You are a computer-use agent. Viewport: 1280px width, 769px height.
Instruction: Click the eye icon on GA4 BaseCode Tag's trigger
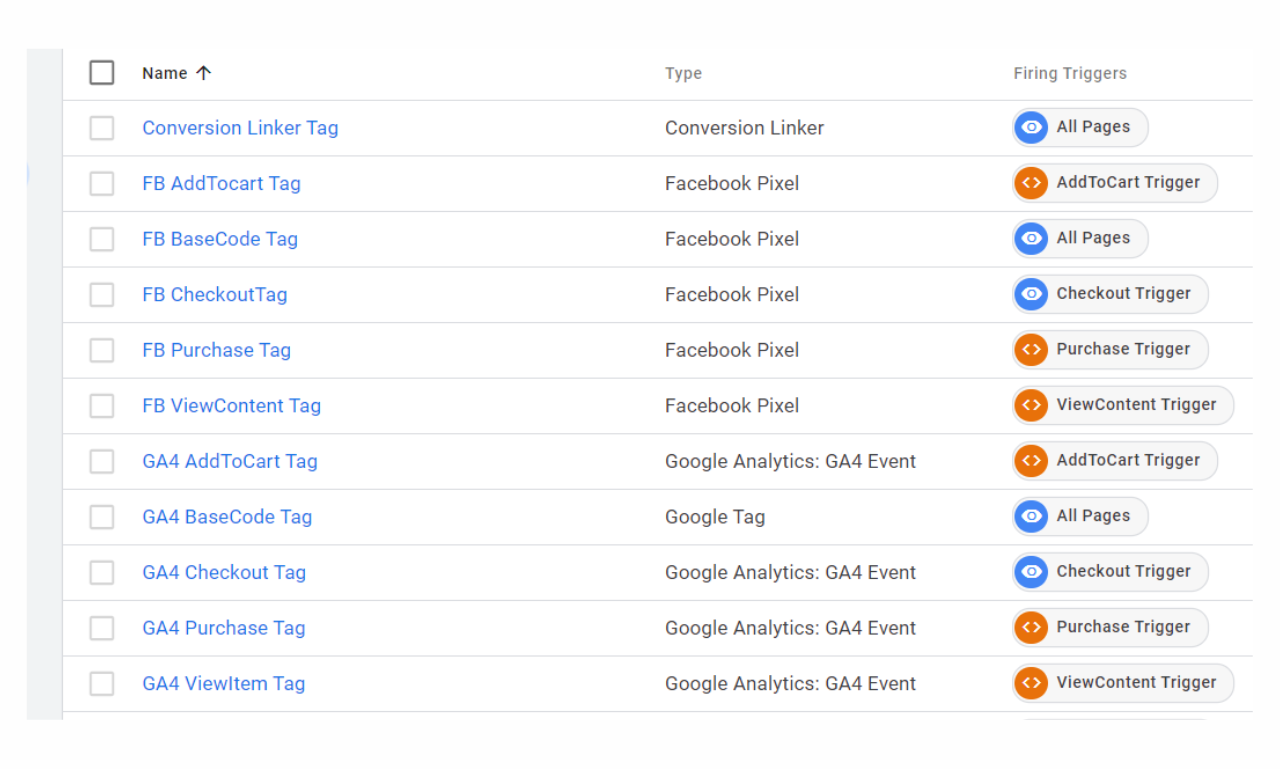tap(1031, 516)
